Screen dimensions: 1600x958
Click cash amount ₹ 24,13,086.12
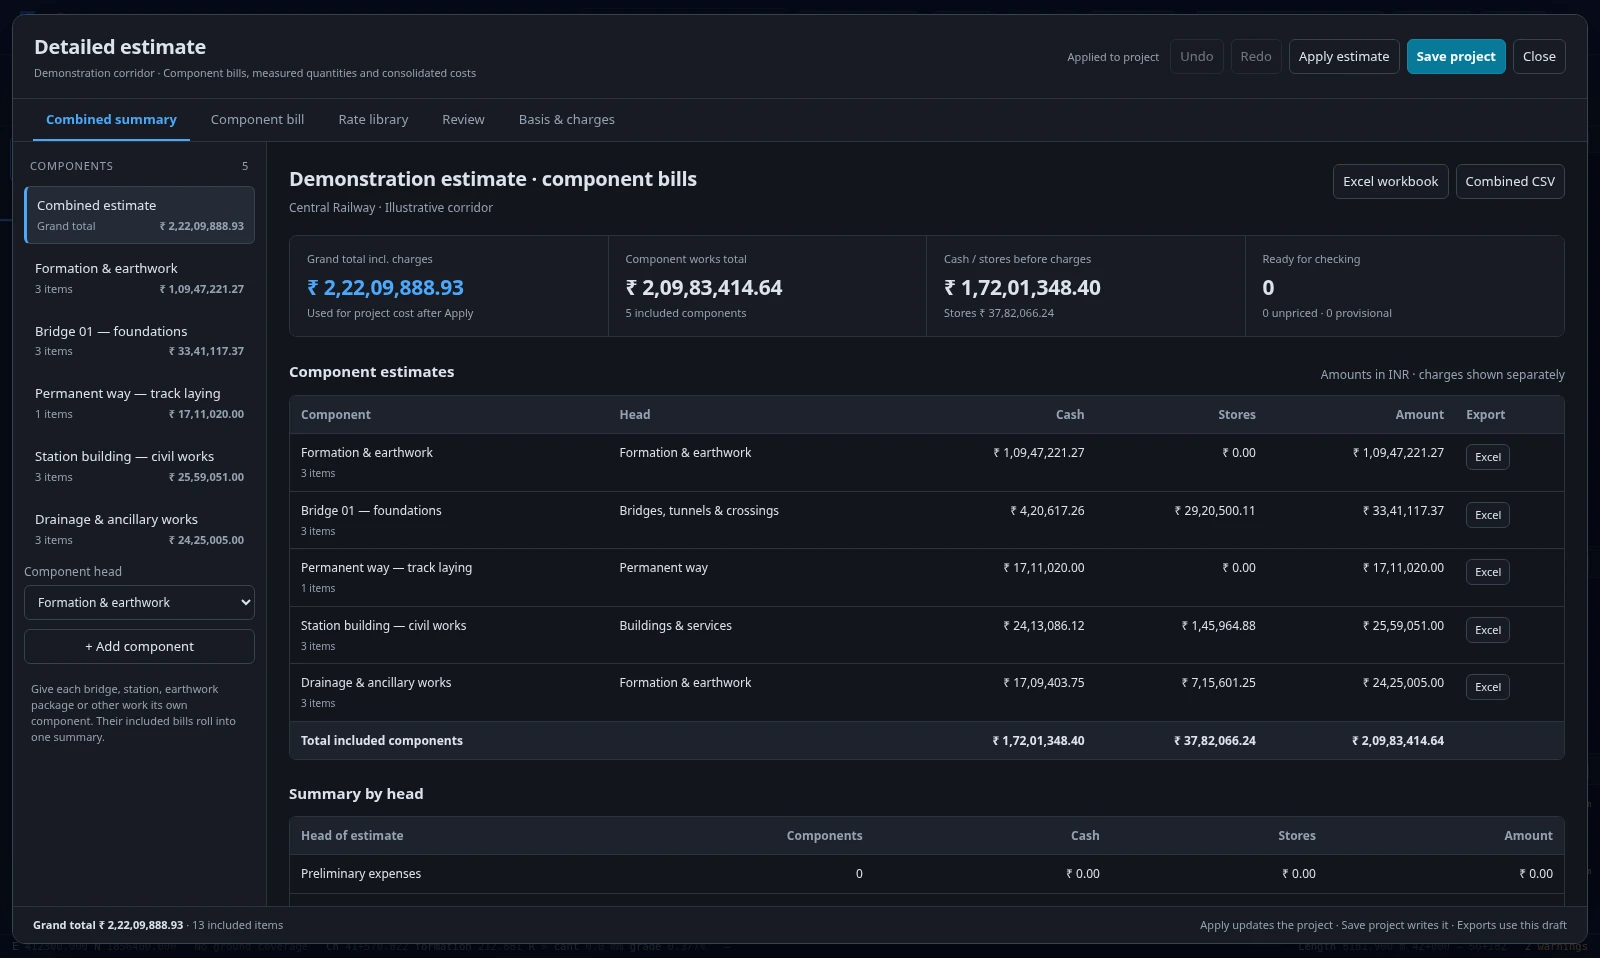pos(1044,625)
